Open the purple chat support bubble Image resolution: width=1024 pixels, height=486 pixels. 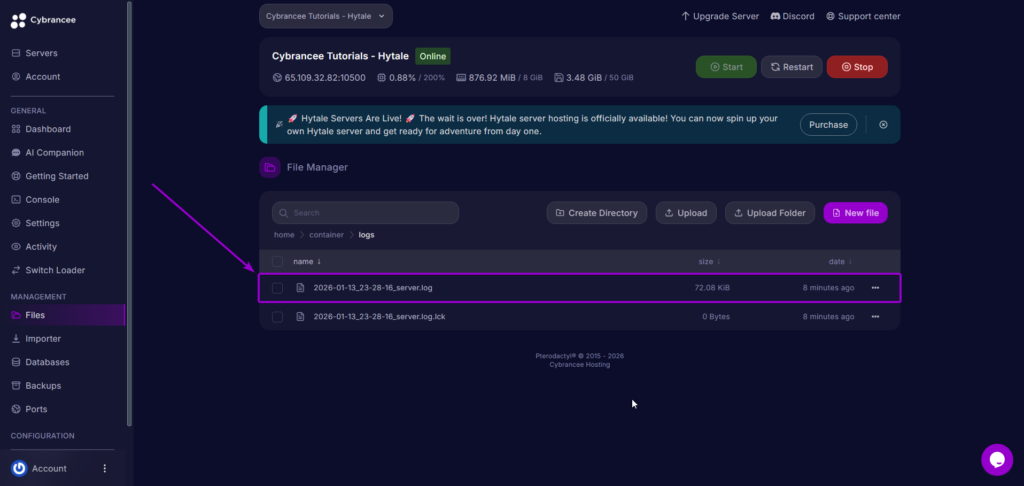996,459
